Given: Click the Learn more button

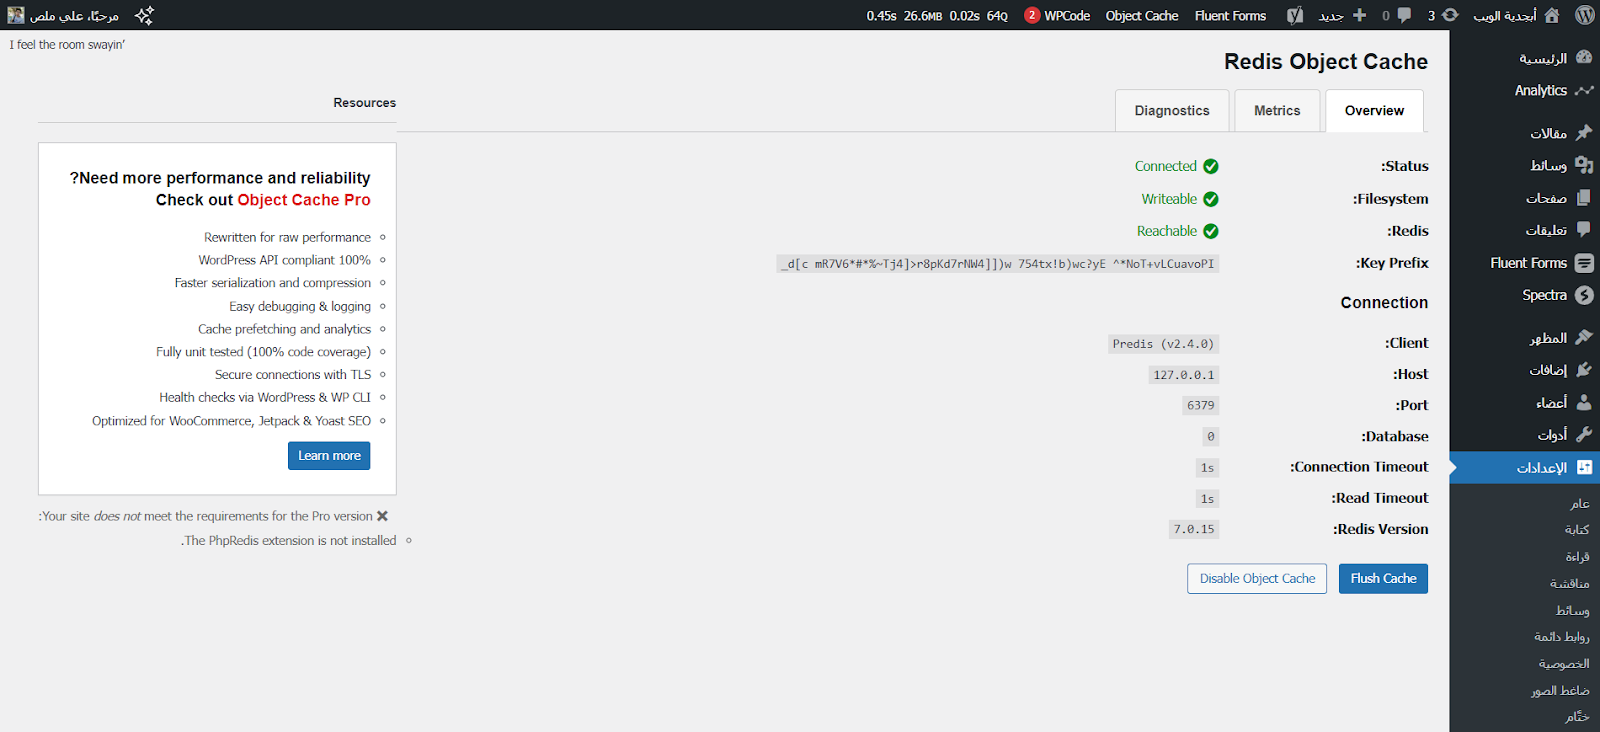Looking at the screenshot, I should click(329, 456).
